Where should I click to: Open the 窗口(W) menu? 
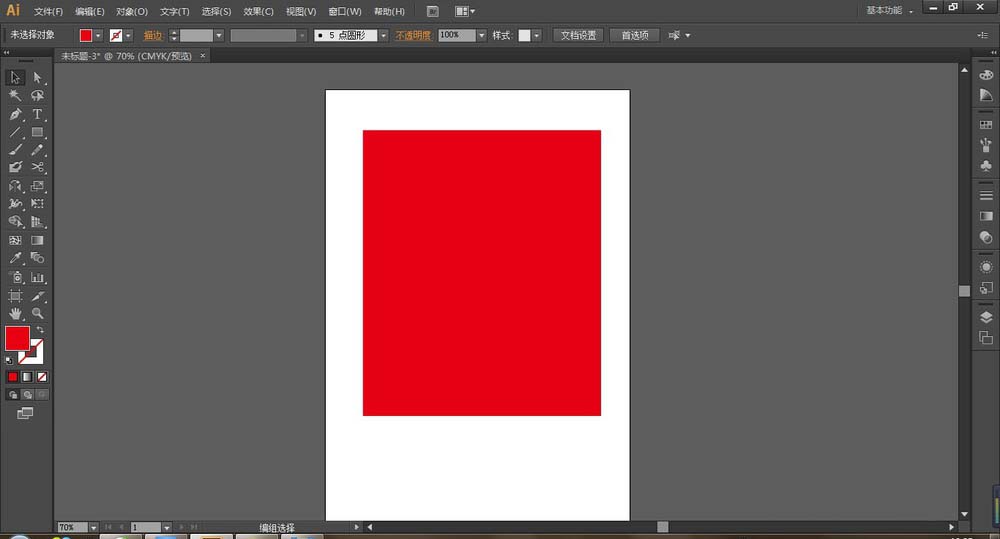(x=344, y=11)
